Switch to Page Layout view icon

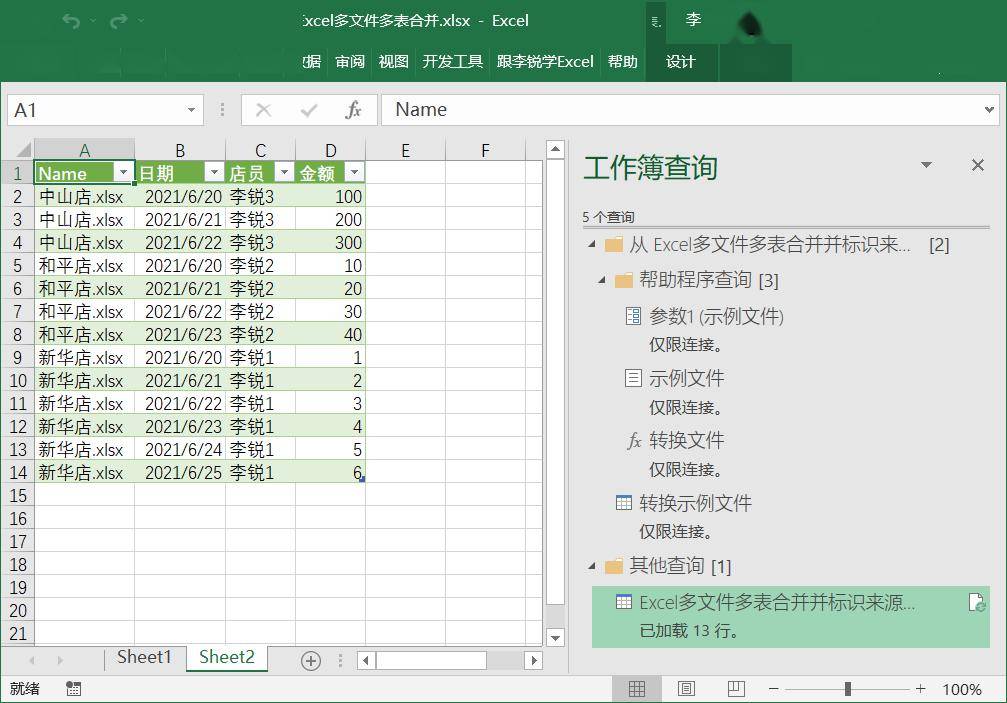coord(687,689)
